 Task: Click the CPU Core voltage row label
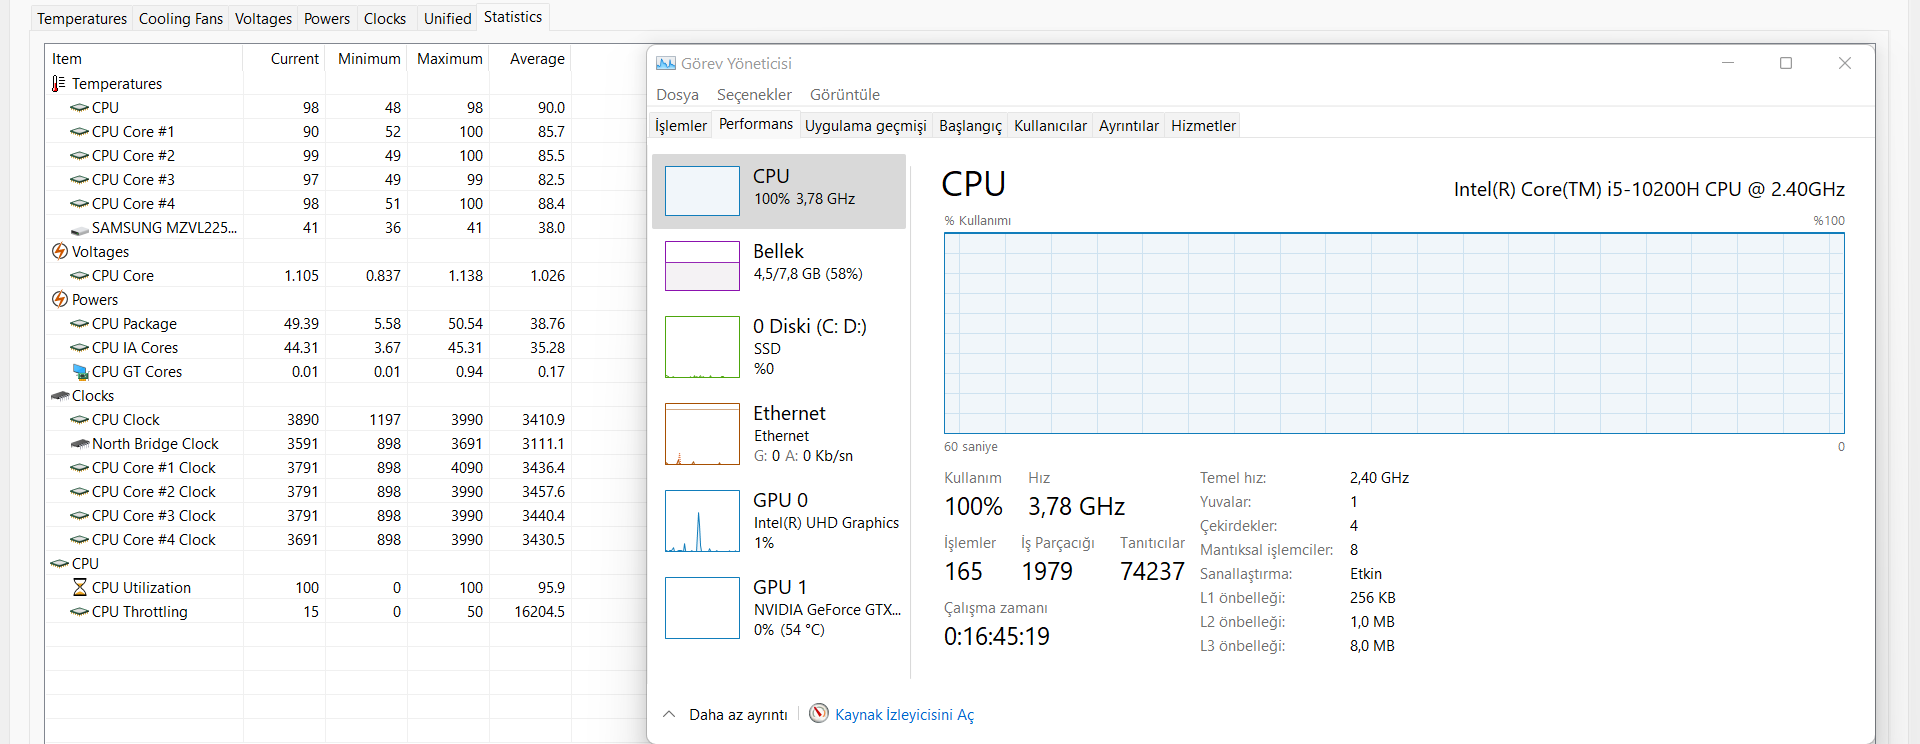[x=123, y=276]
